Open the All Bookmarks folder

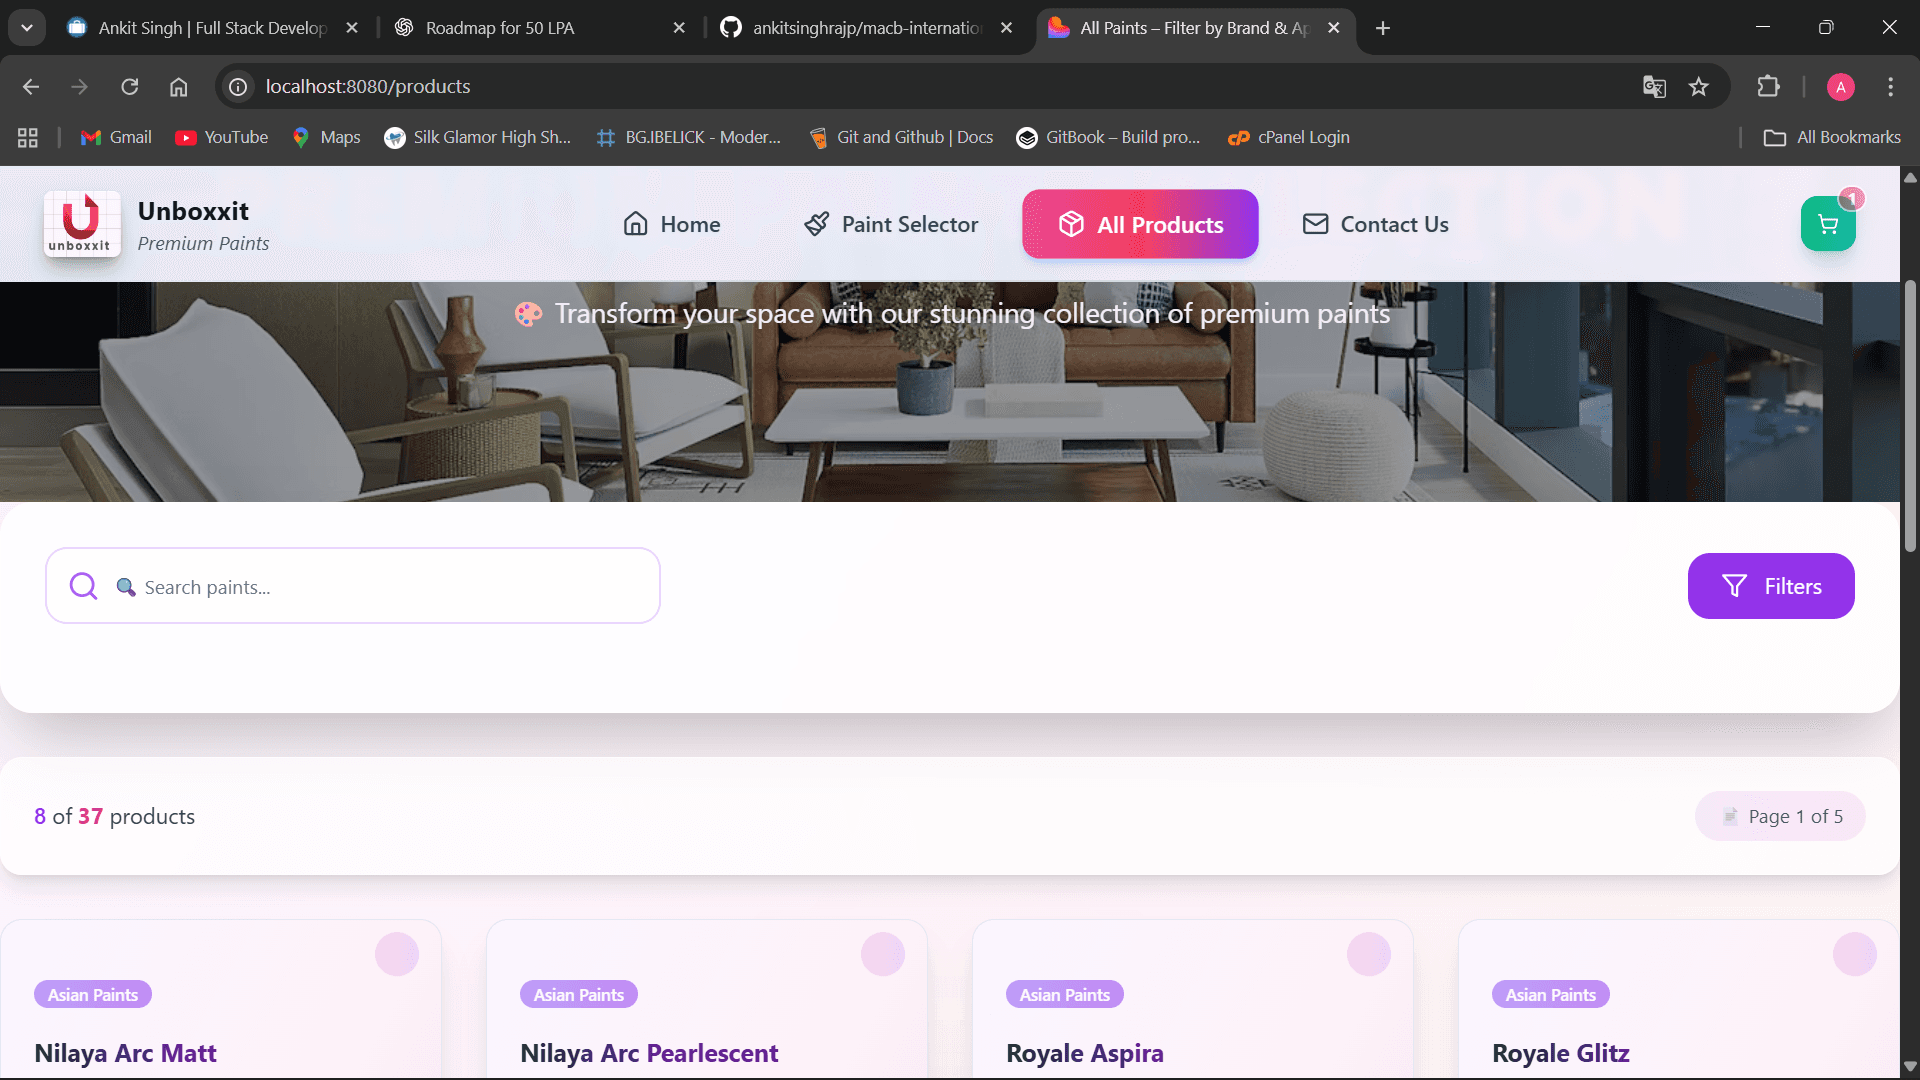1832,137
